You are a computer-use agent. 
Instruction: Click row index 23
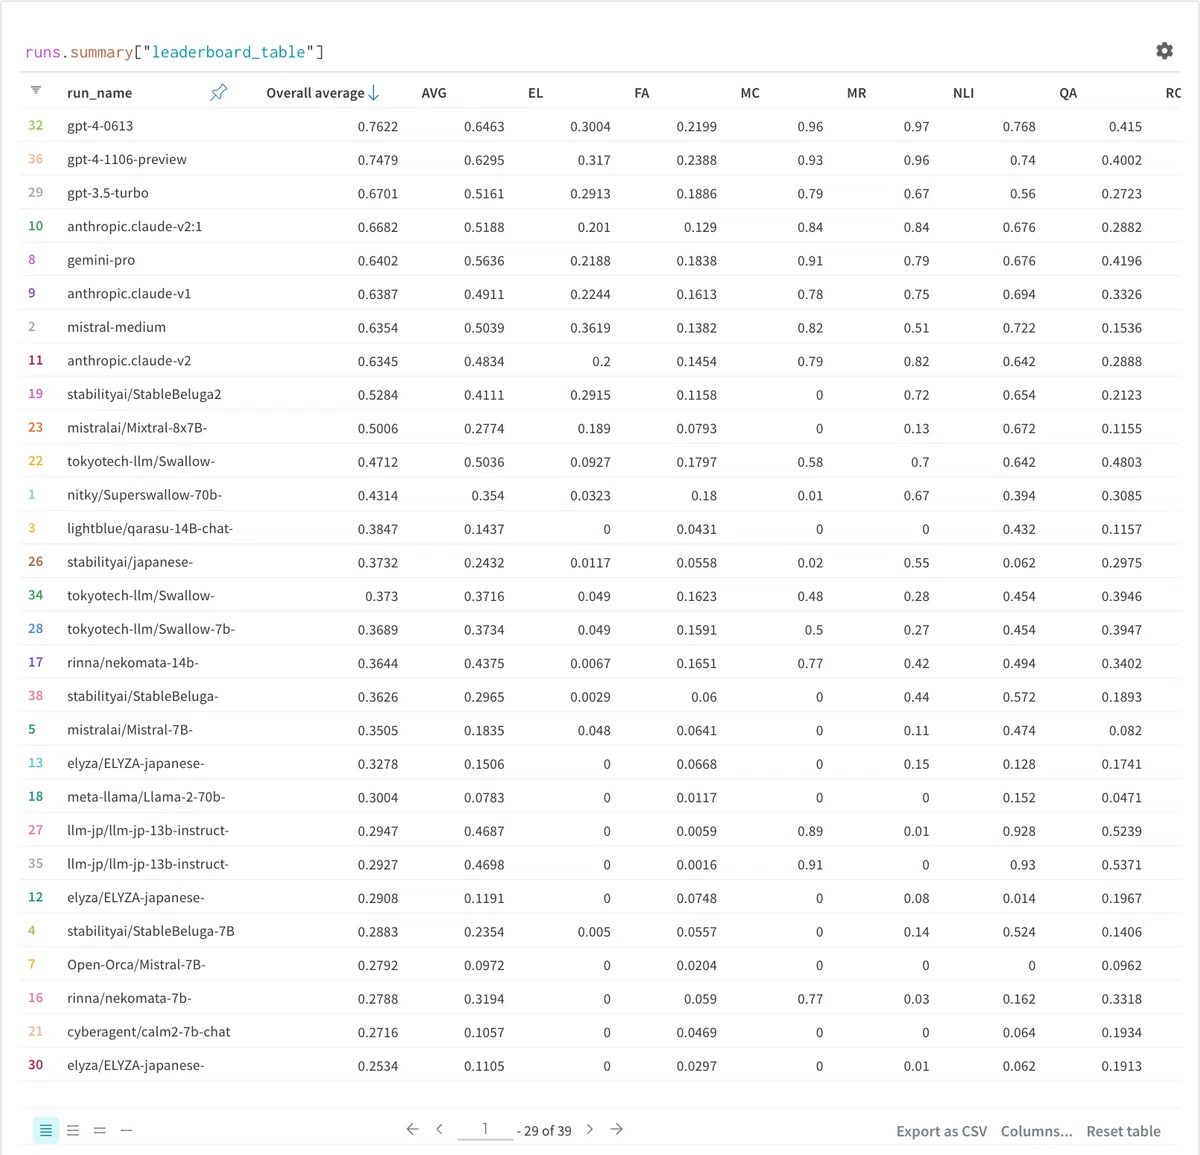(36, 428)
